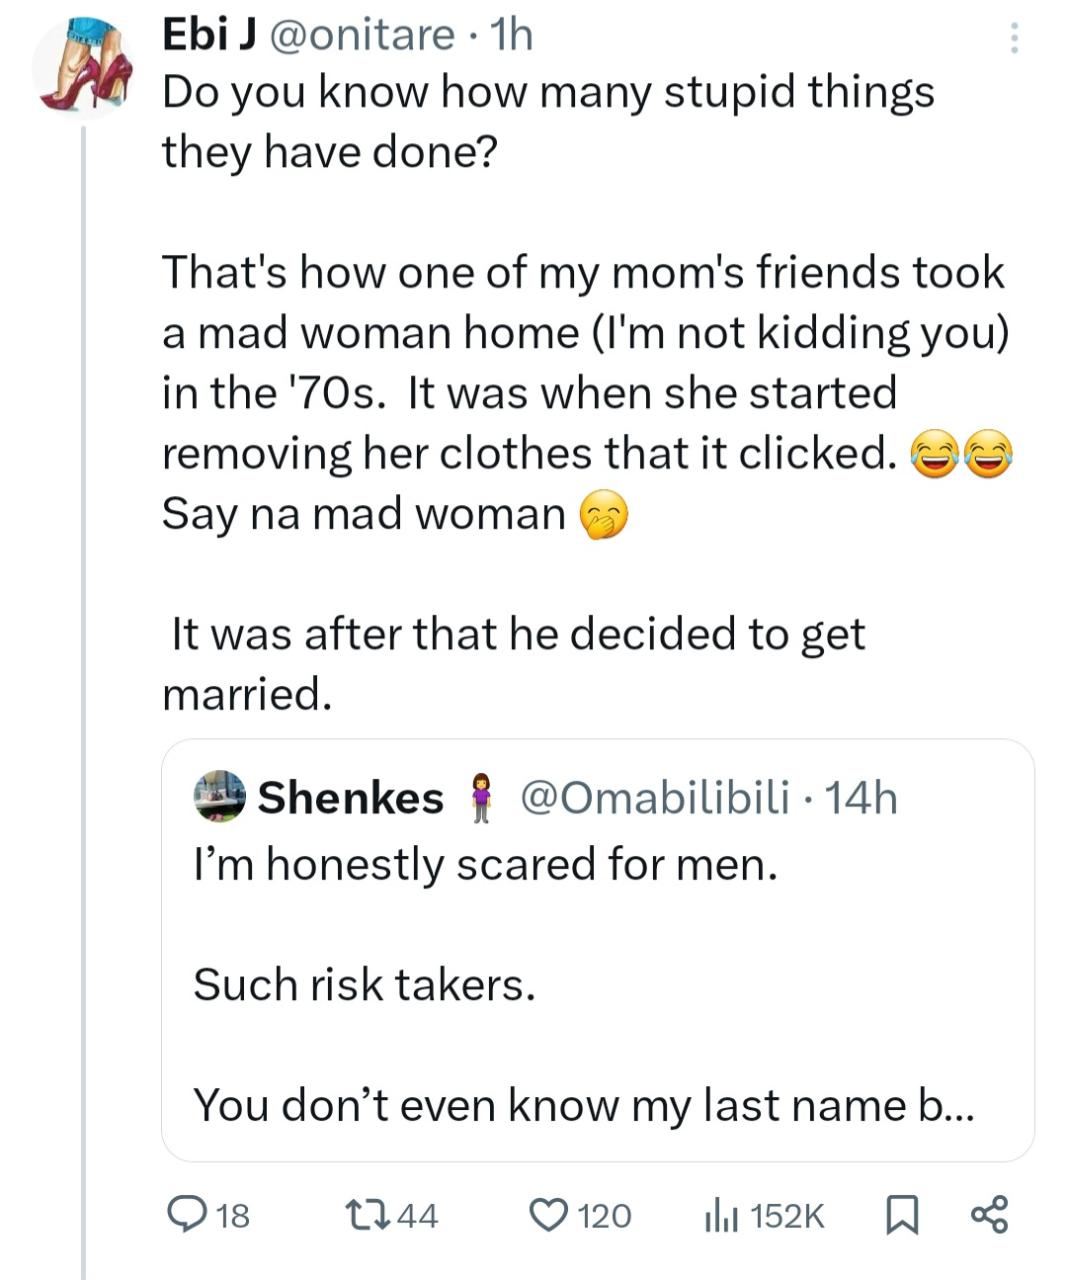Click the reply speech bubble icon

point(190,1216)
